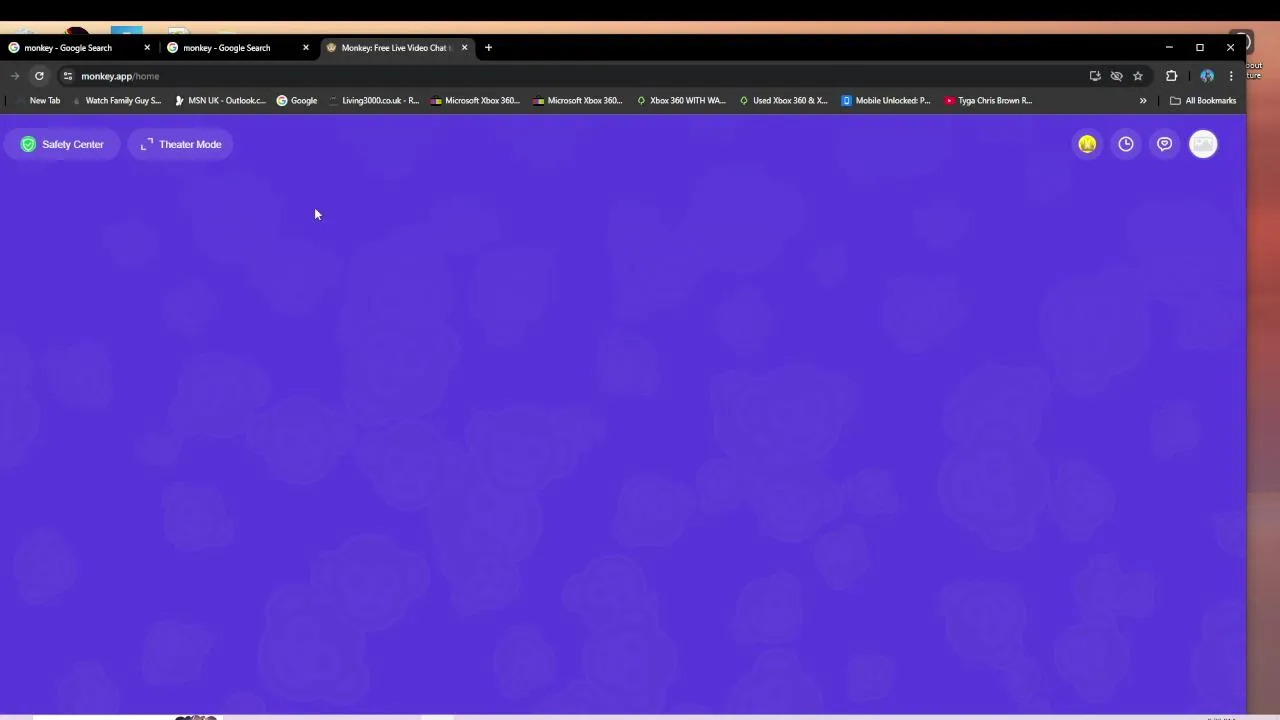Open the Used Xbox 360 & X... bookmark
The height and width of the screenshot is (720, 1280).
(x=783, y=101)
